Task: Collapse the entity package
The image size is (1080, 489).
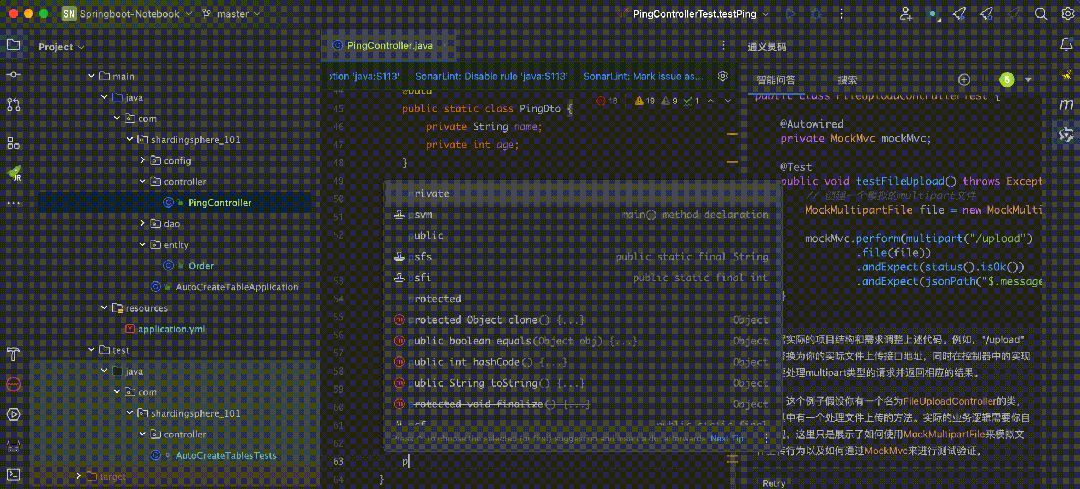Action: [143, 244]
